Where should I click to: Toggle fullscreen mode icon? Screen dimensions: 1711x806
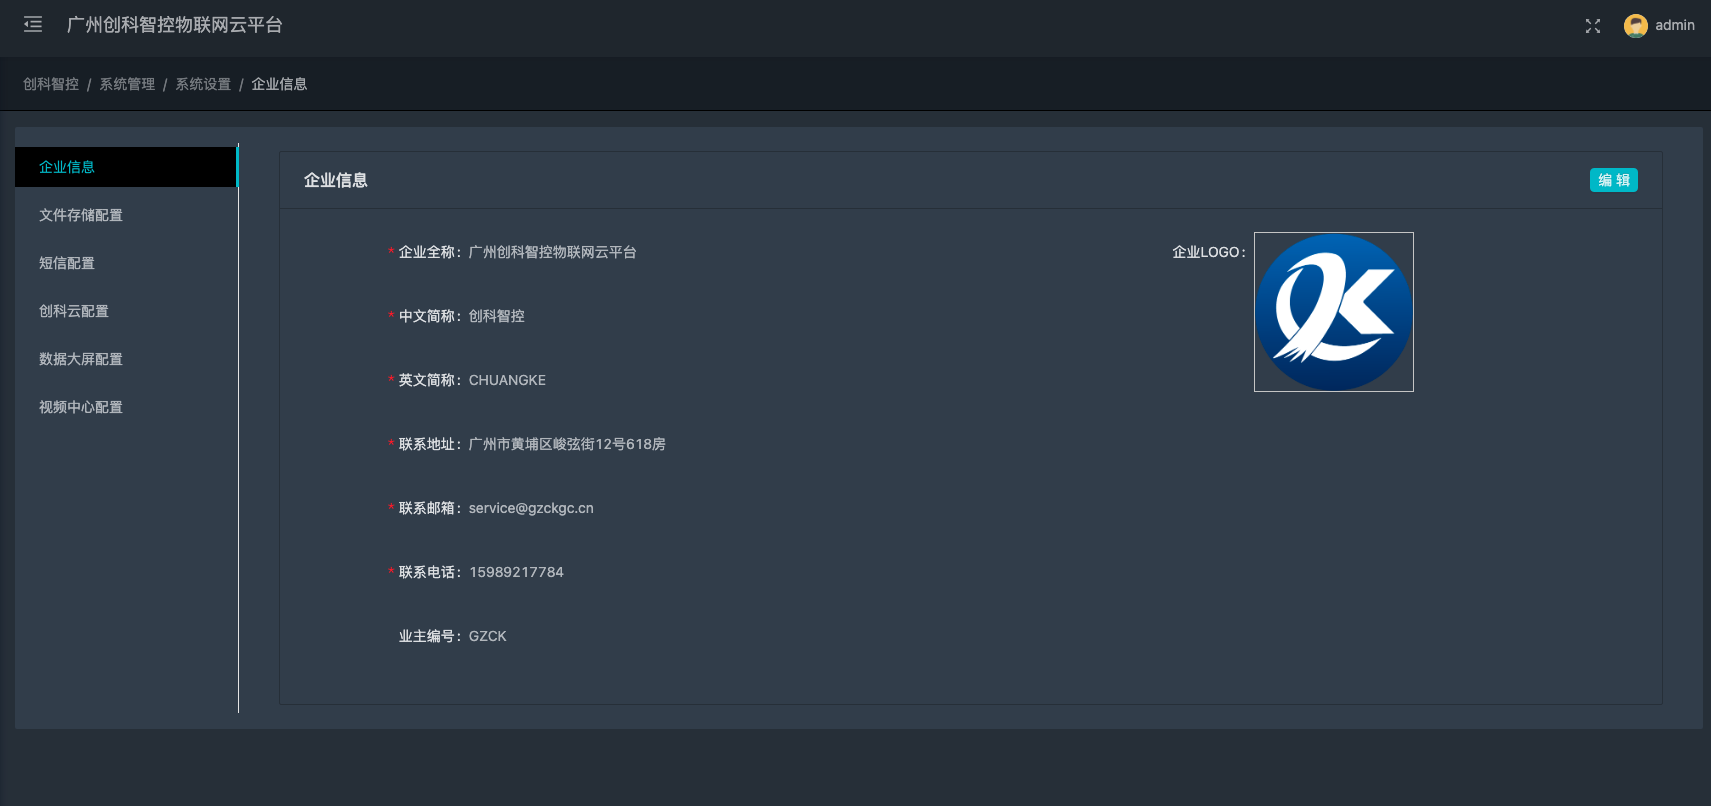[x=1593, y=26]
